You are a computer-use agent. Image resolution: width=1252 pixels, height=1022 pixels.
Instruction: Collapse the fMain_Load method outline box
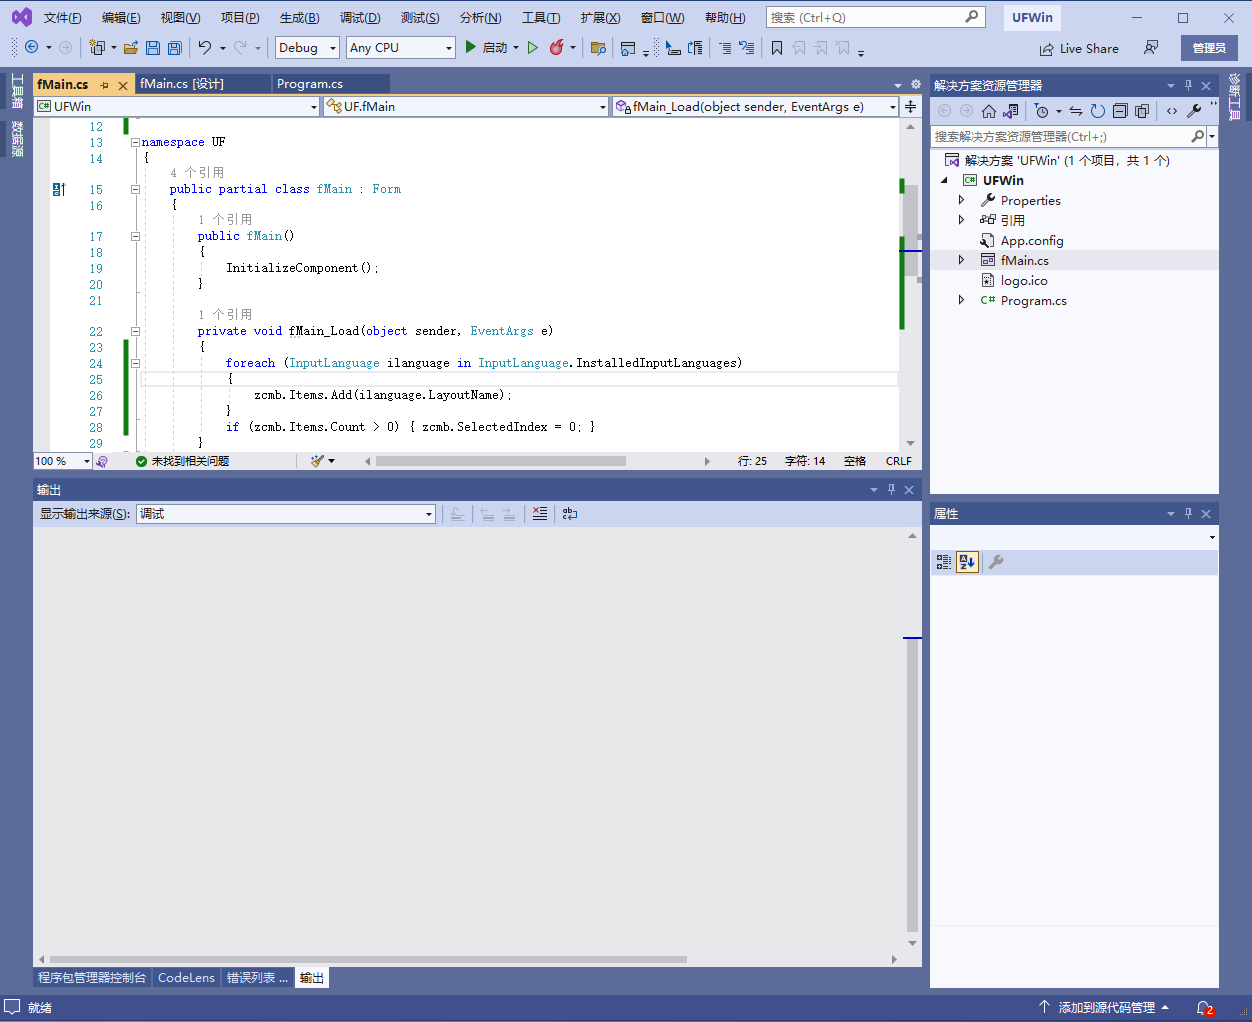pos(135,331)
